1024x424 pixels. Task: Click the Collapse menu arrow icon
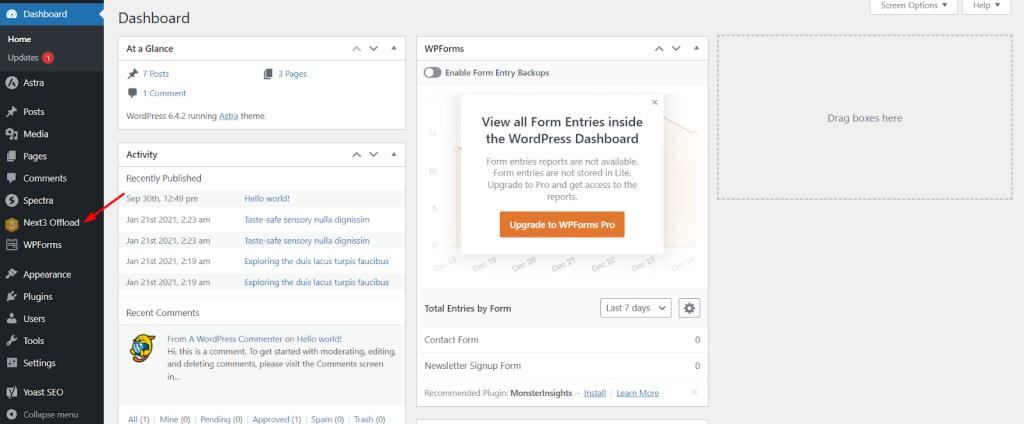tap(11, 414)
